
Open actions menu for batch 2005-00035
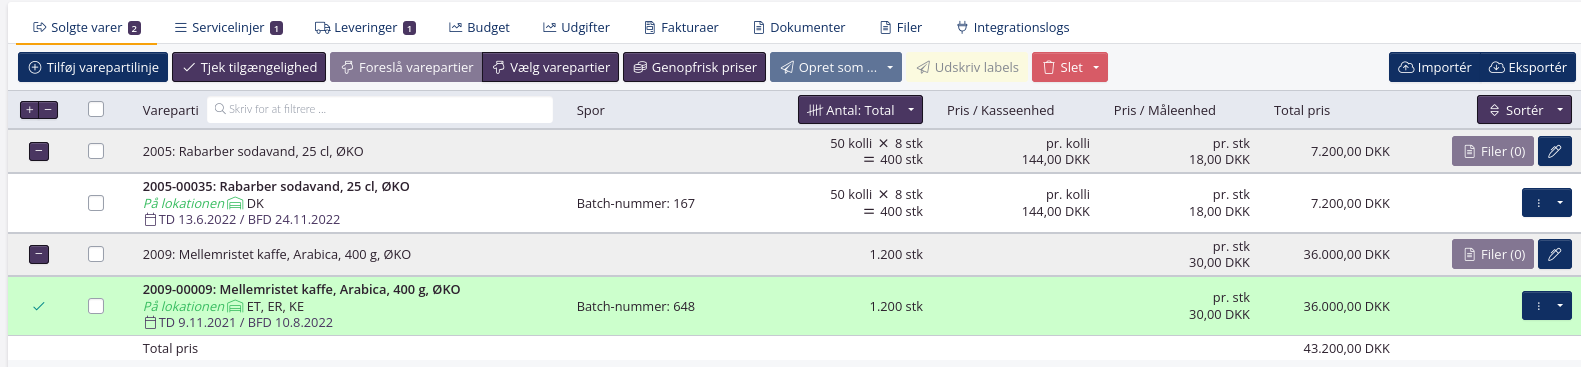(x=1547, y=203)
